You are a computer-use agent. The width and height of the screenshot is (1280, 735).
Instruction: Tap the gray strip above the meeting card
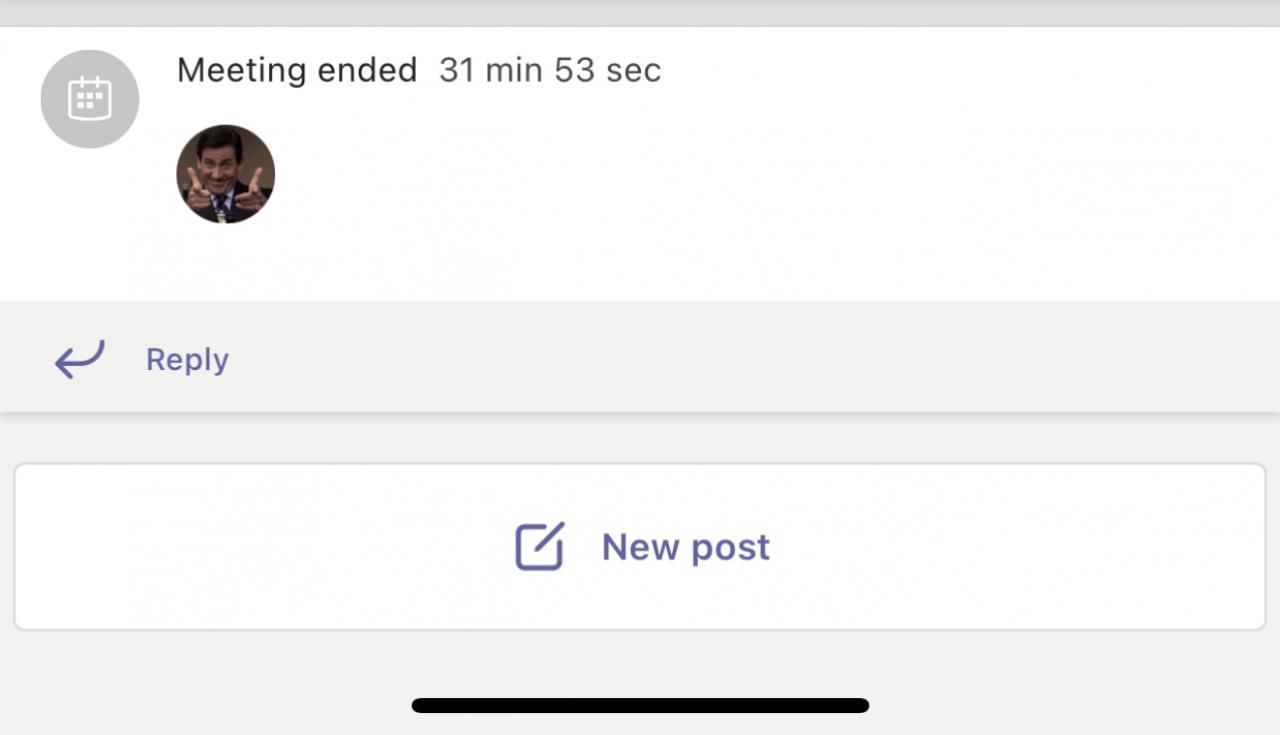point(640,12)
